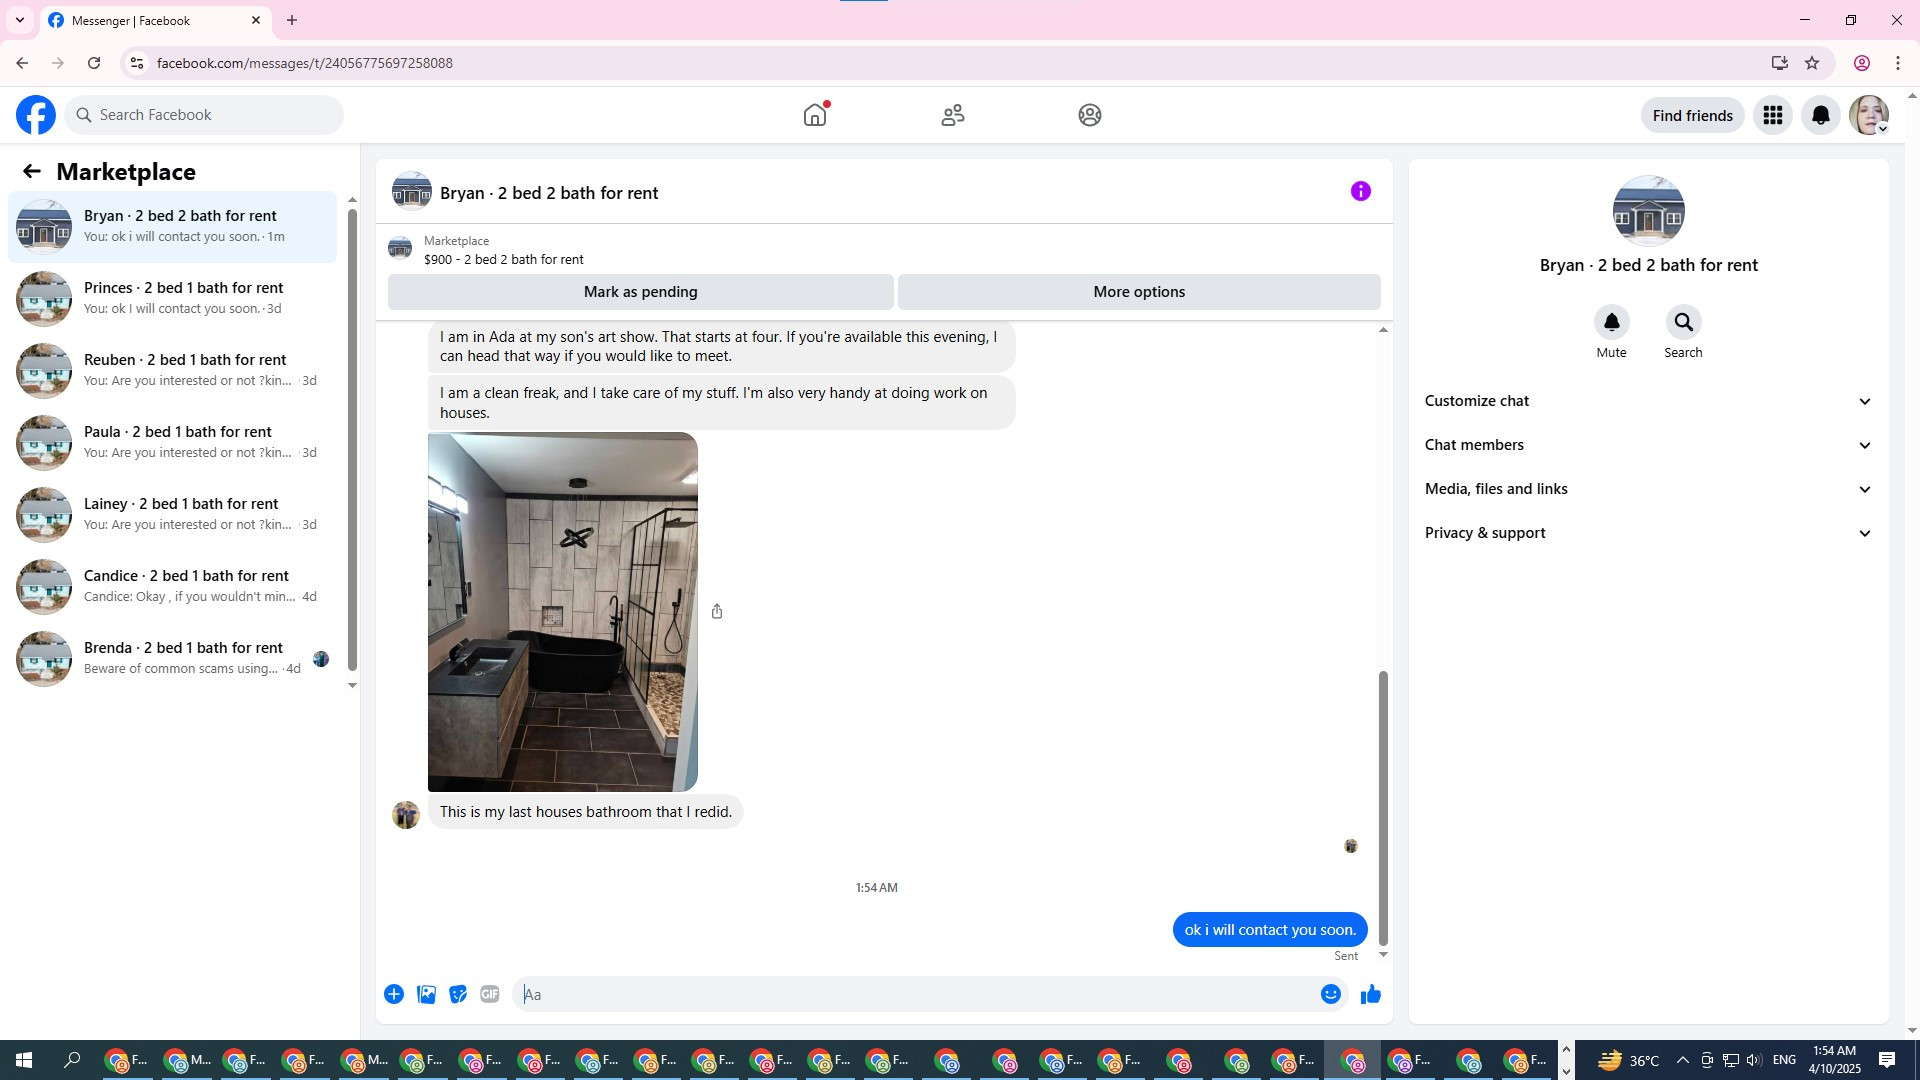
Task: Mute this Bryan conversation
Action: pyautogui.click(x=1611, y=323)
